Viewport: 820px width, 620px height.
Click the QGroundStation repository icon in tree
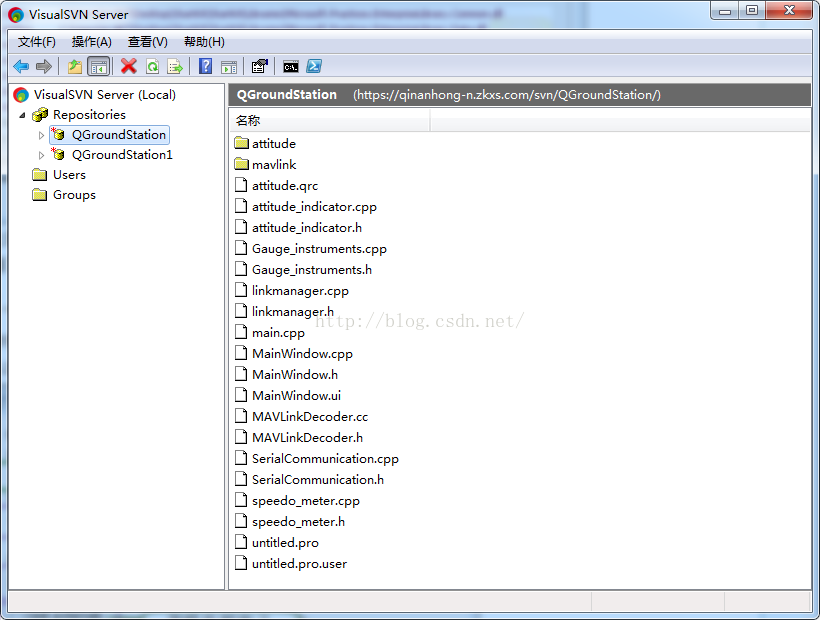tap(58, 134)
